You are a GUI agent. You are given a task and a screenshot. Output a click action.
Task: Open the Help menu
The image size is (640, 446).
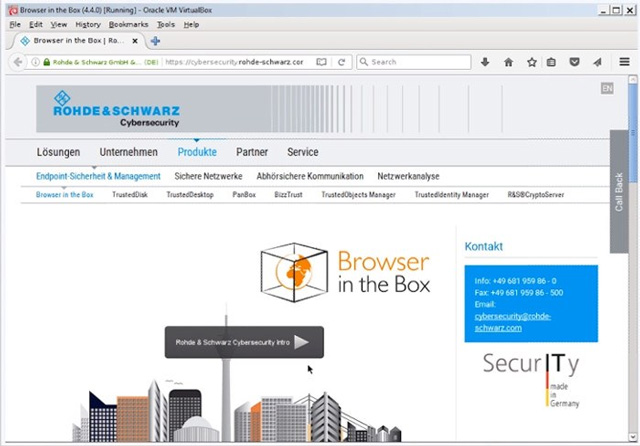coord(191,24)
